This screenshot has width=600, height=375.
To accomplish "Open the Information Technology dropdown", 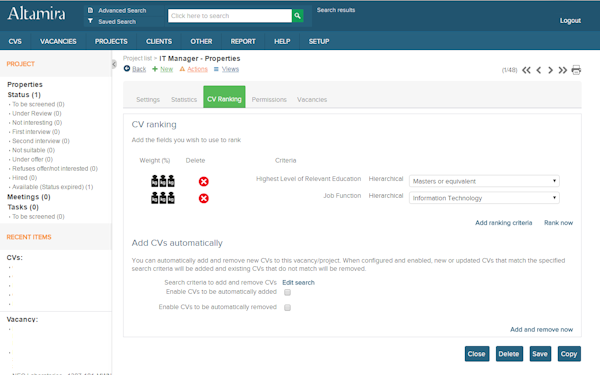I will tap(484, 198).
